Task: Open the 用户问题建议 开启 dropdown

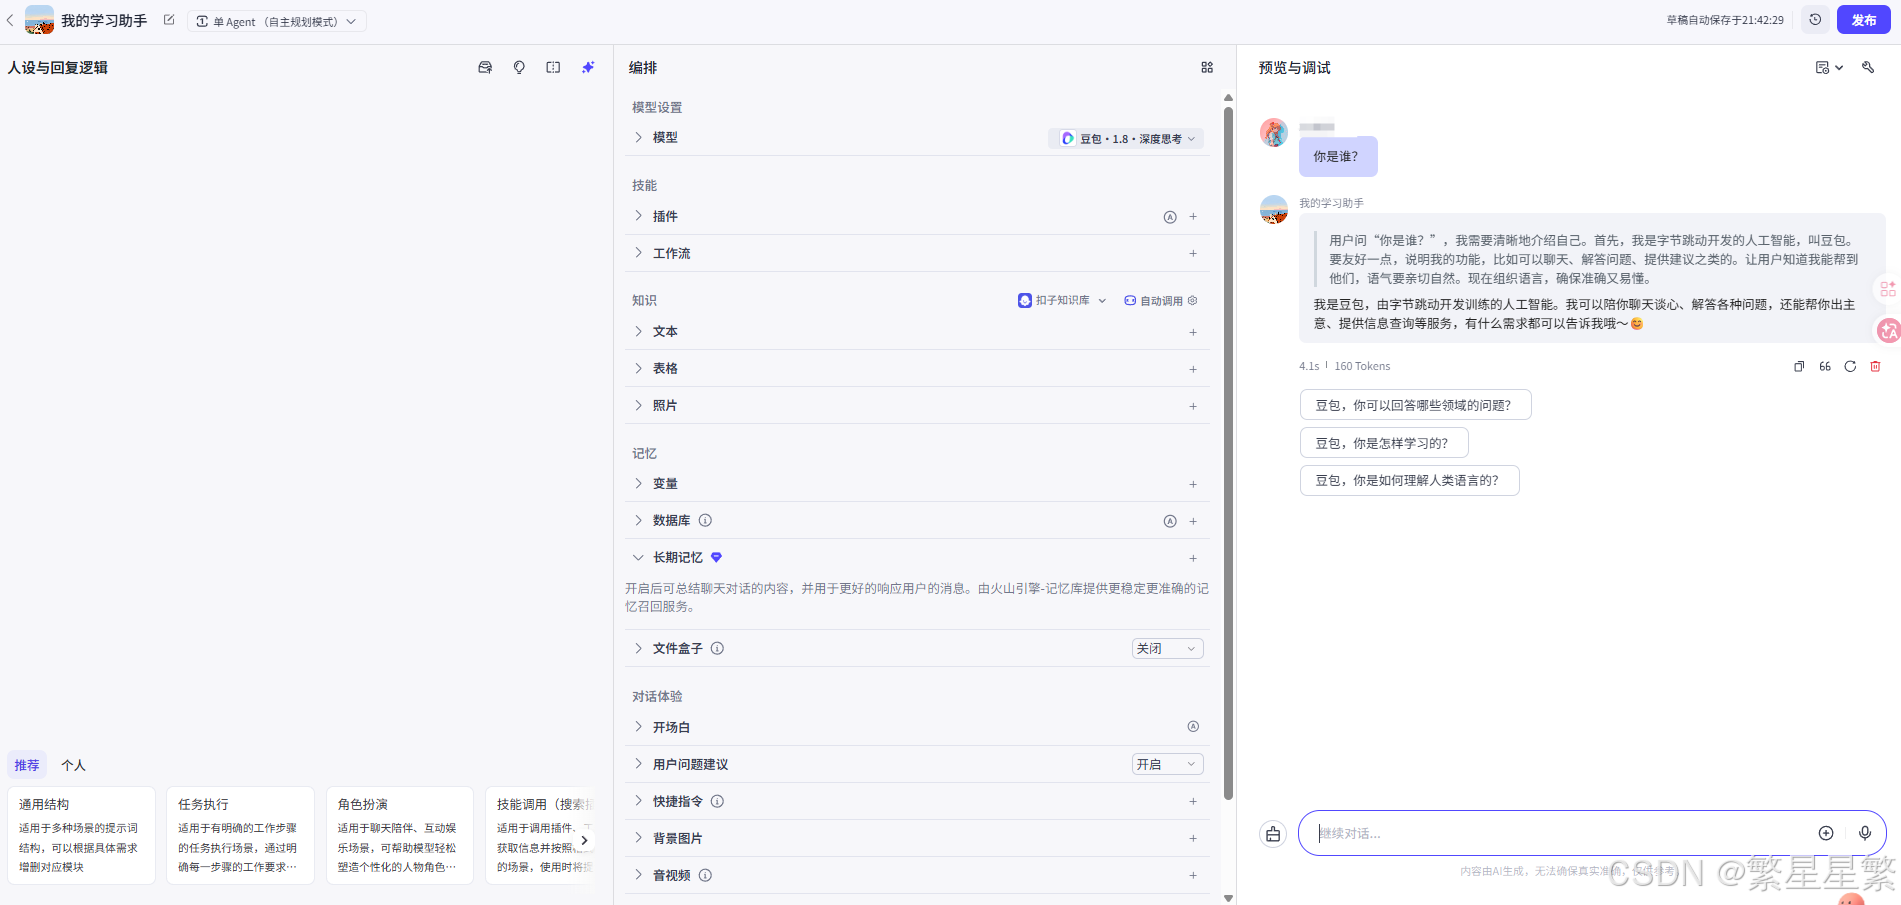Action: click(1167, 764)
